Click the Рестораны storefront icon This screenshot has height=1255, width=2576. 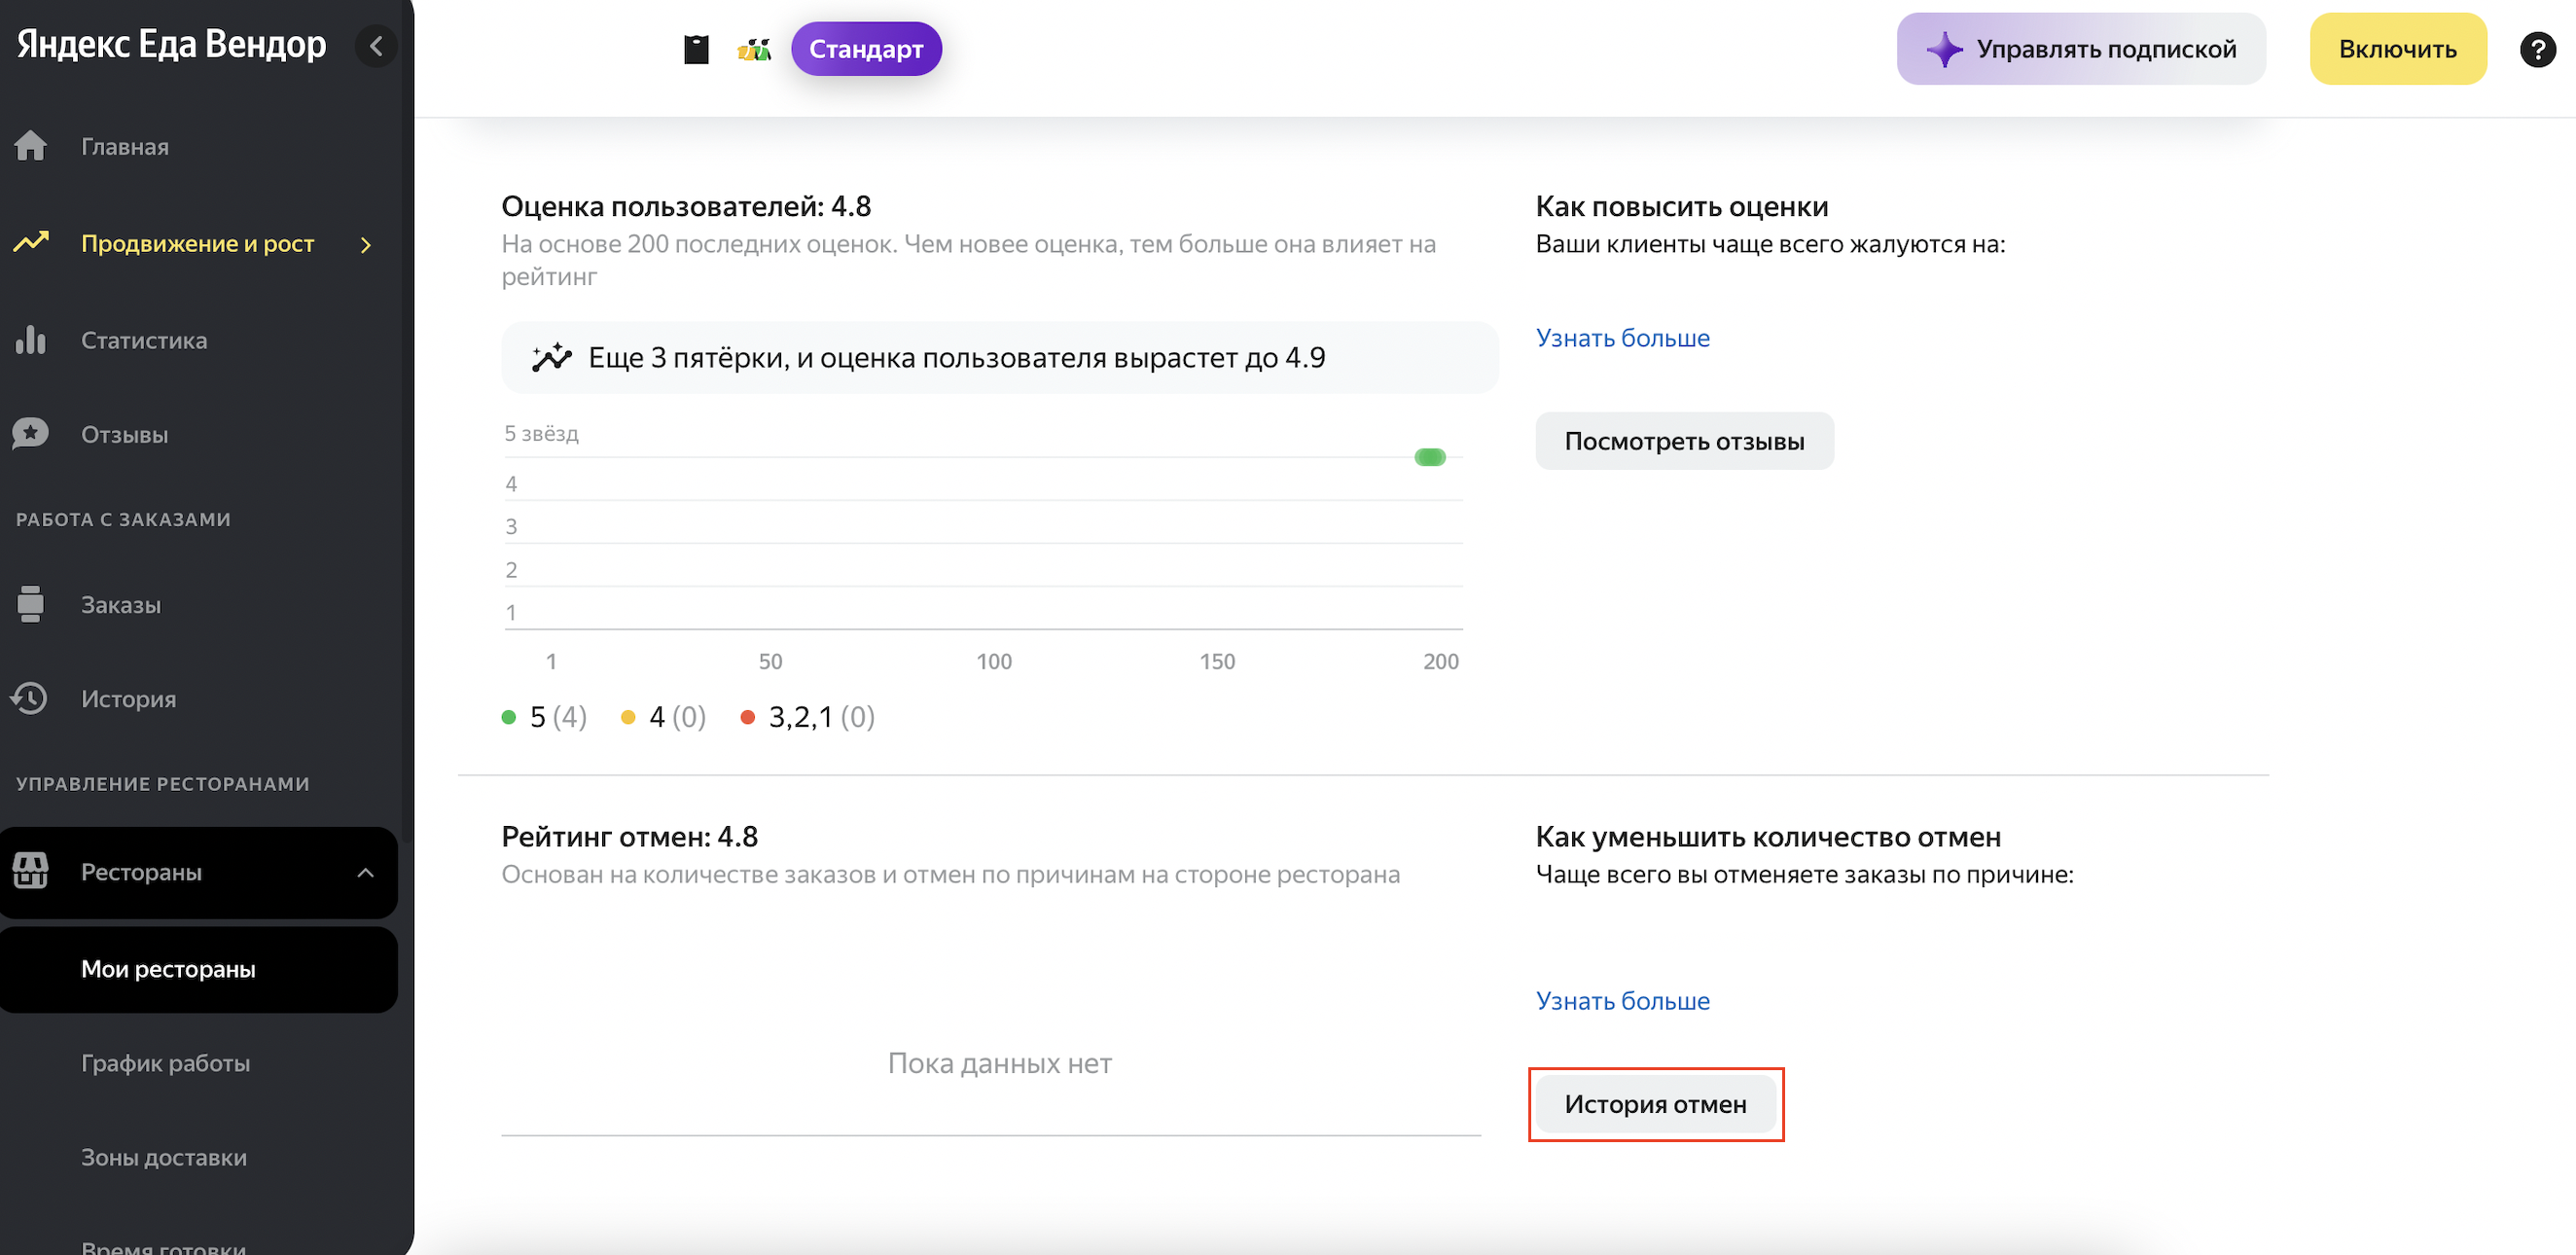[x=31, y=871]
